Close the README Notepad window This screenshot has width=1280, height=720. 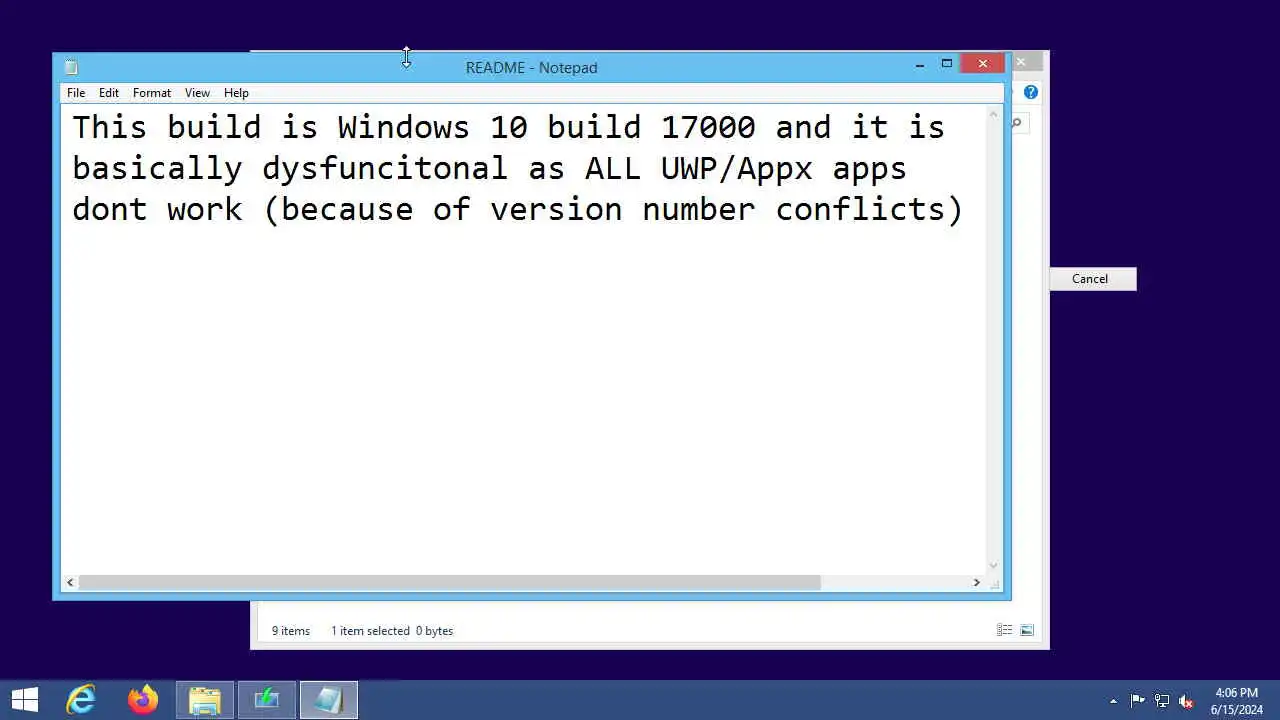click(983, 64)
